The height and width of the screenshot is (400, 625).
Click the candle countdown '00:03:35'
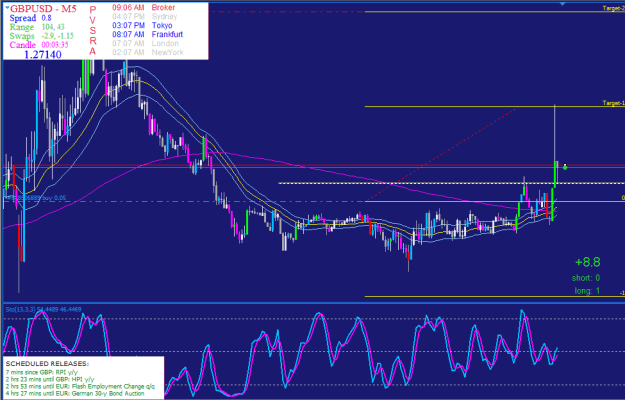click(55, 45)
